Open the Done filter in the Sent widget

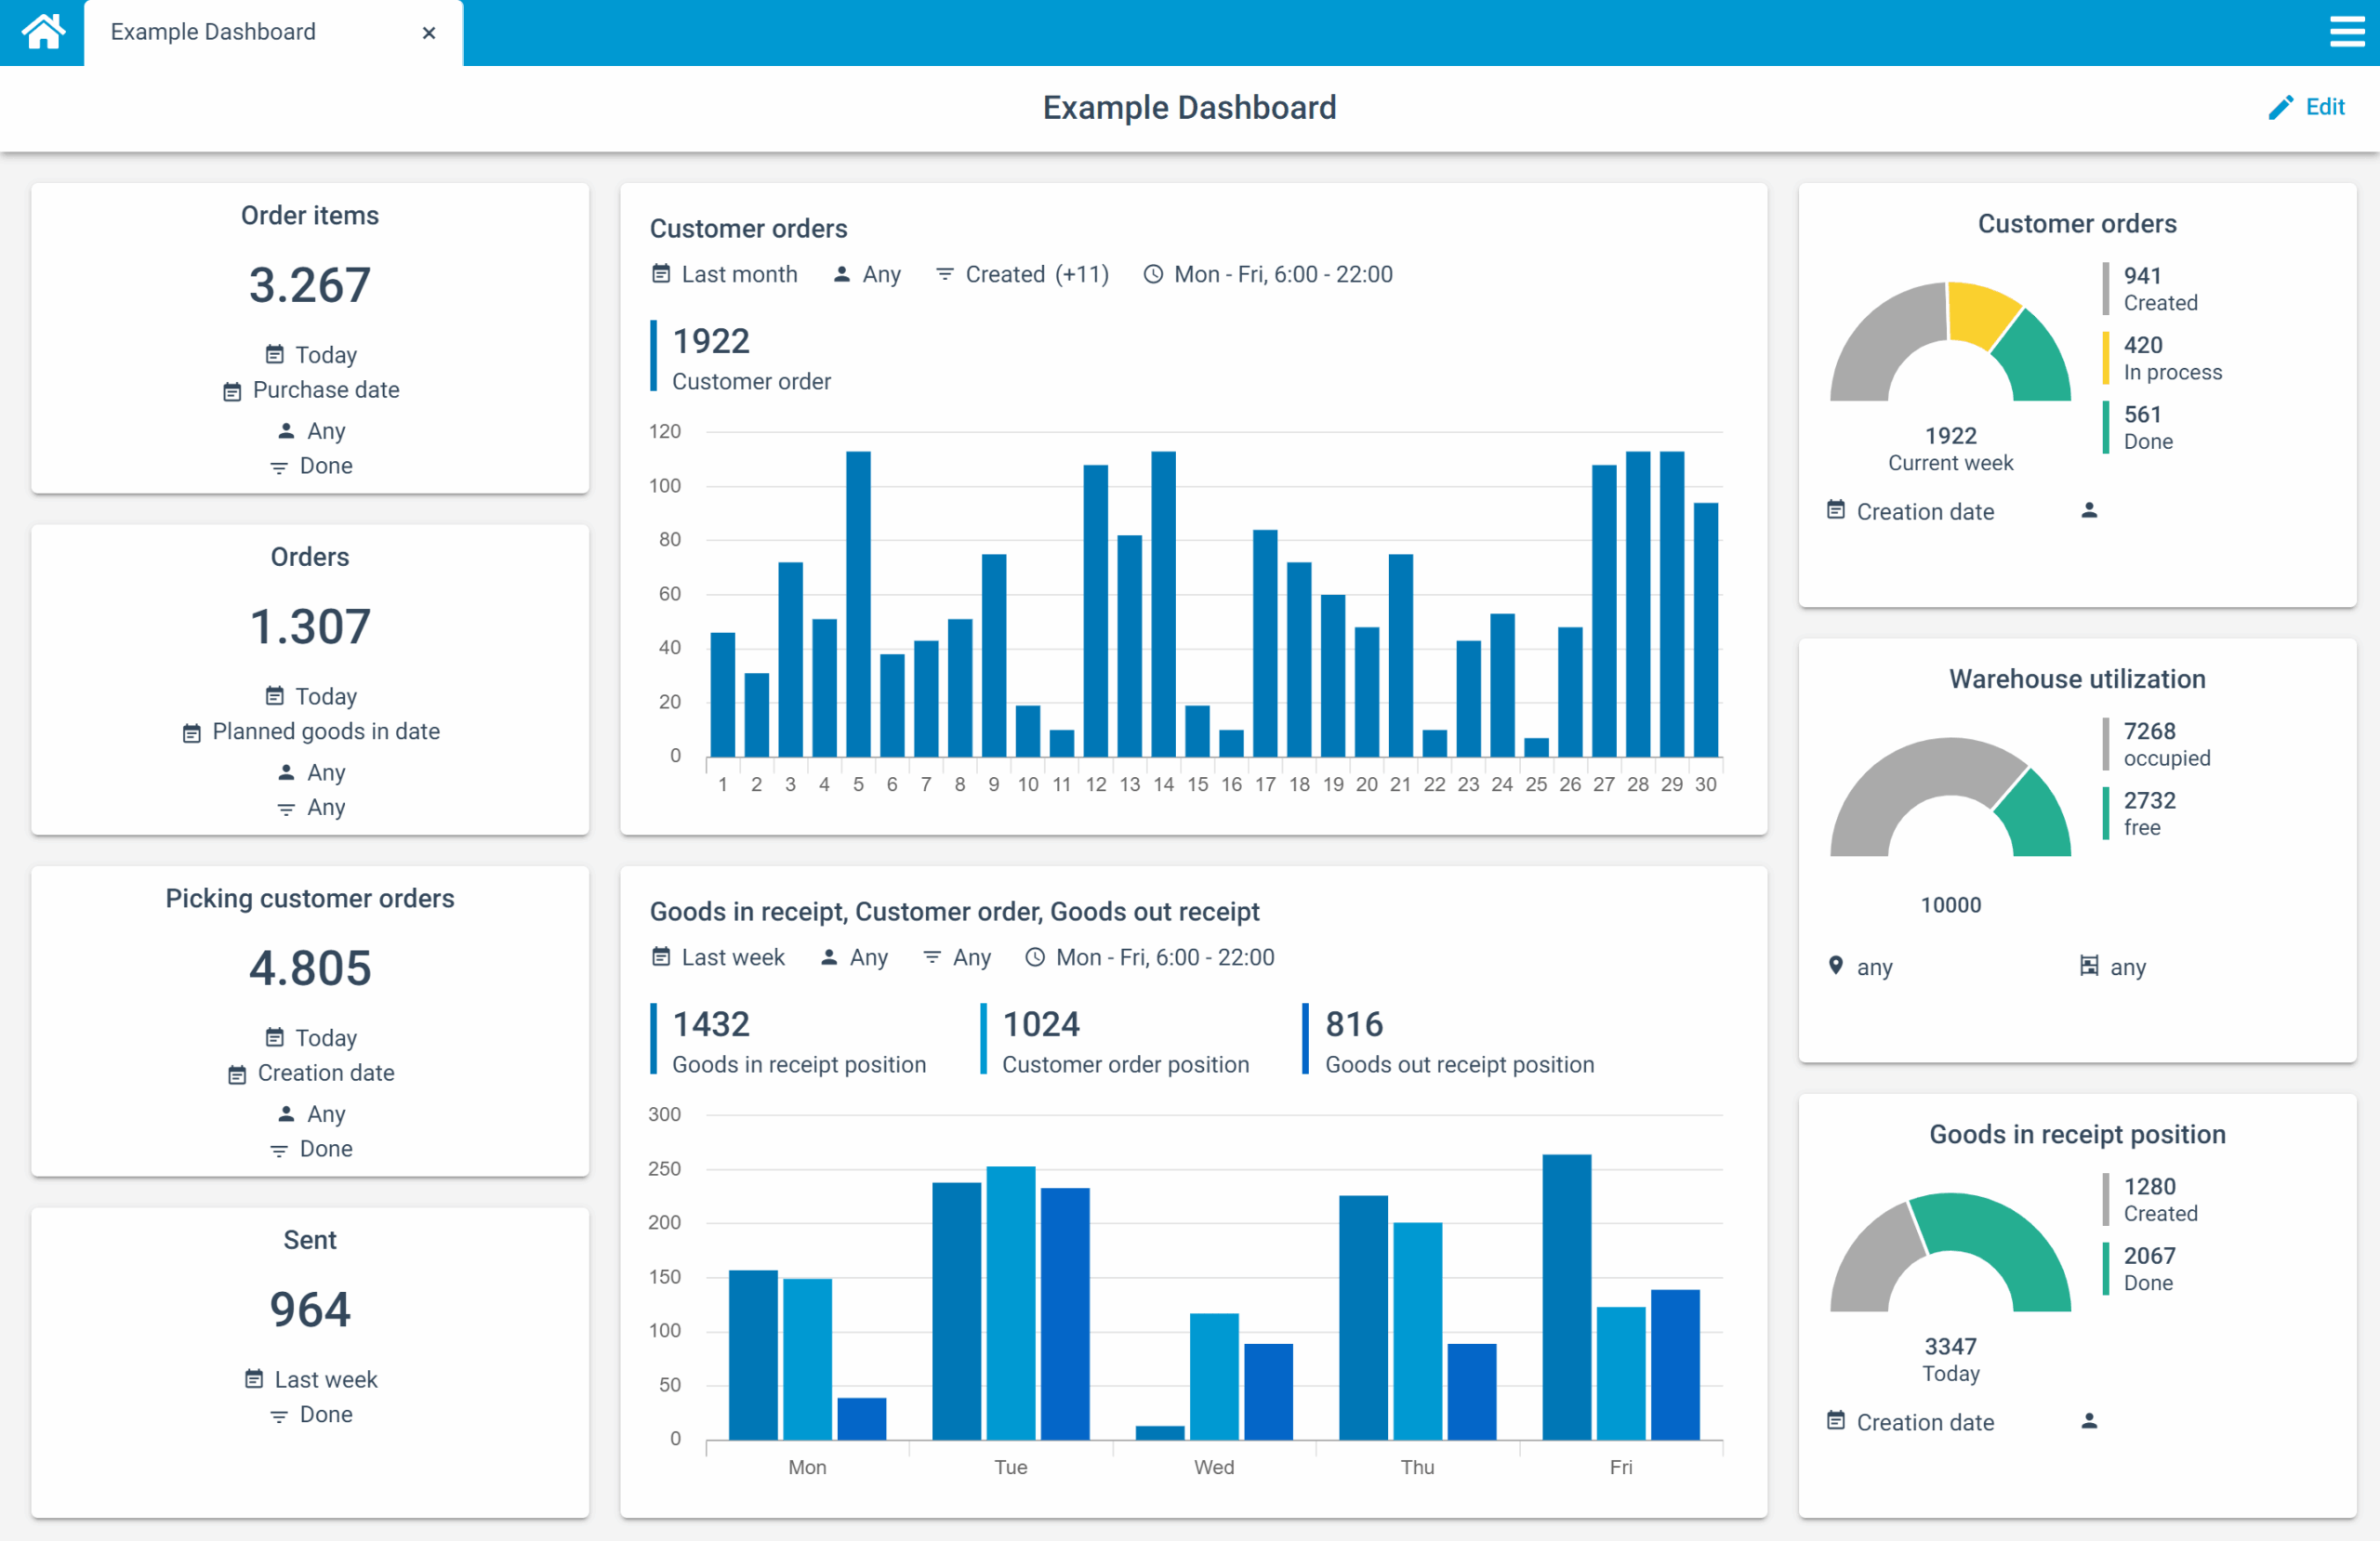[310, 1414]
